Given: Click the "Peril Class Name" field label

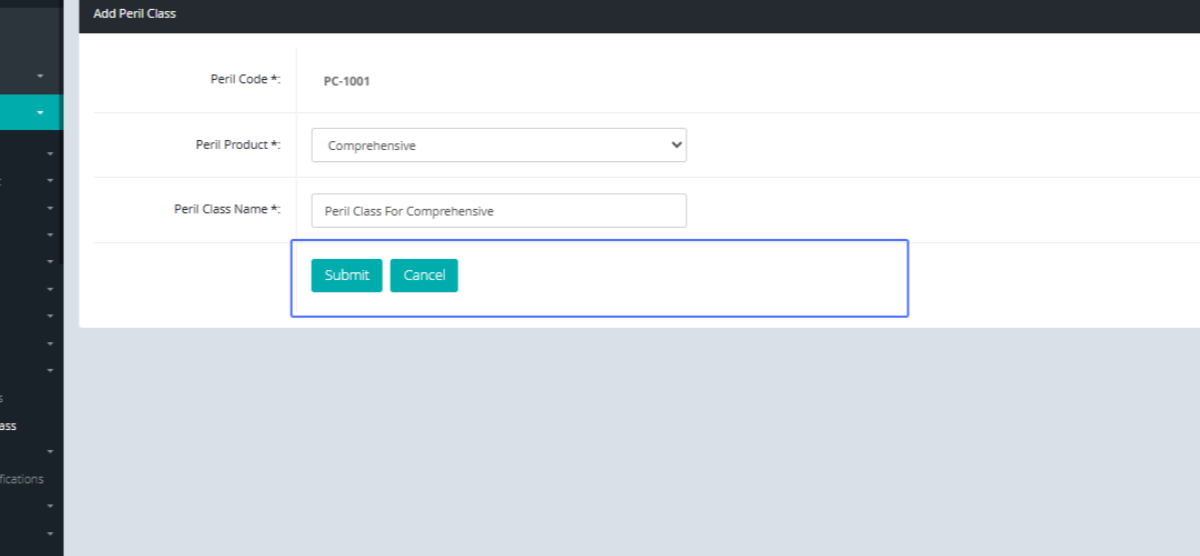Looking at the screenshot, I should click(227, 210).
